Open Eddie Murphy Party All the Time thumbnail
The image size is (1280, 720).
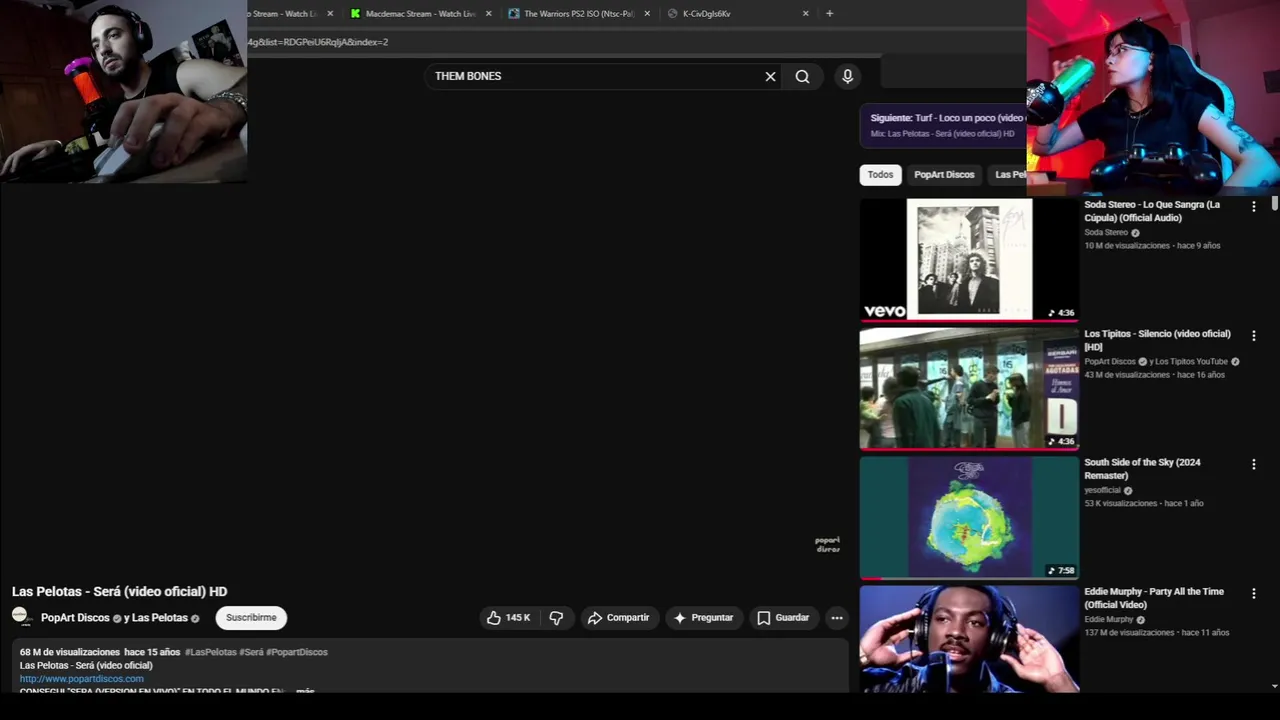click(969, 638)
